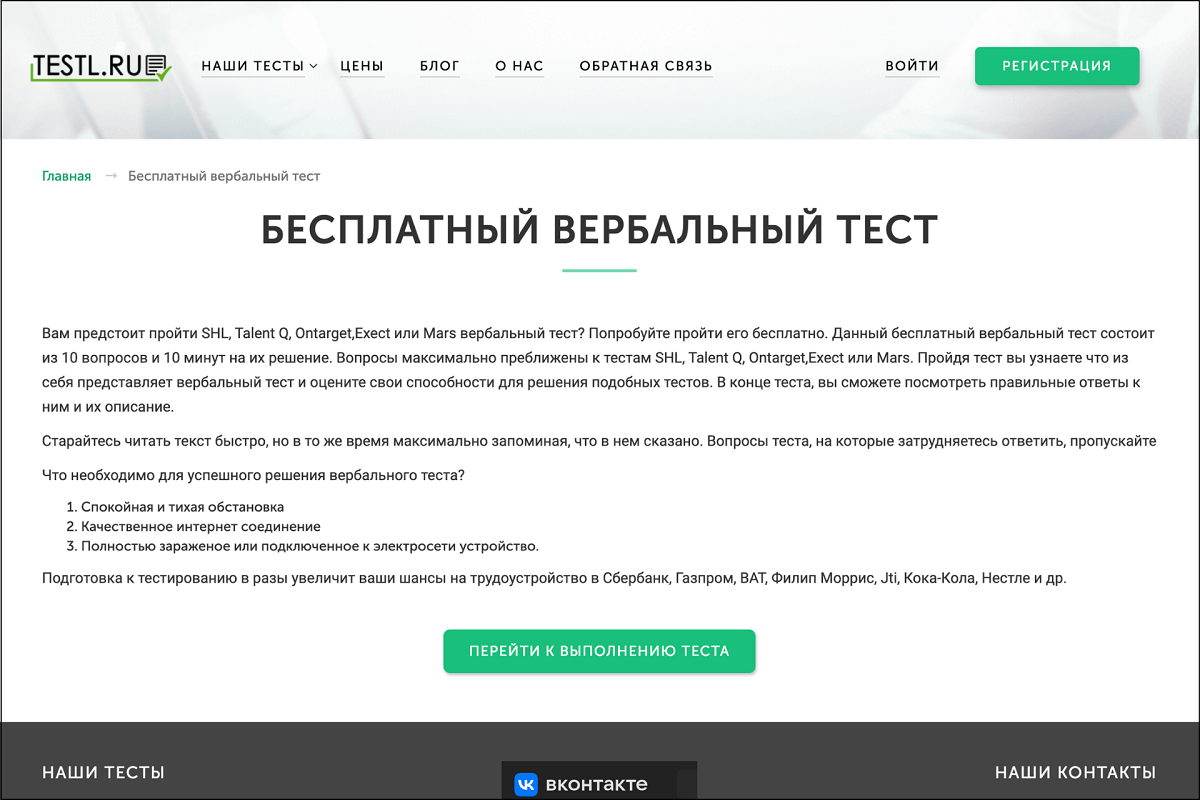This screenshot has height=800, width=1200.
Task: Click the question Что необходимо для успешного решения
Action: tap(253, 475)
